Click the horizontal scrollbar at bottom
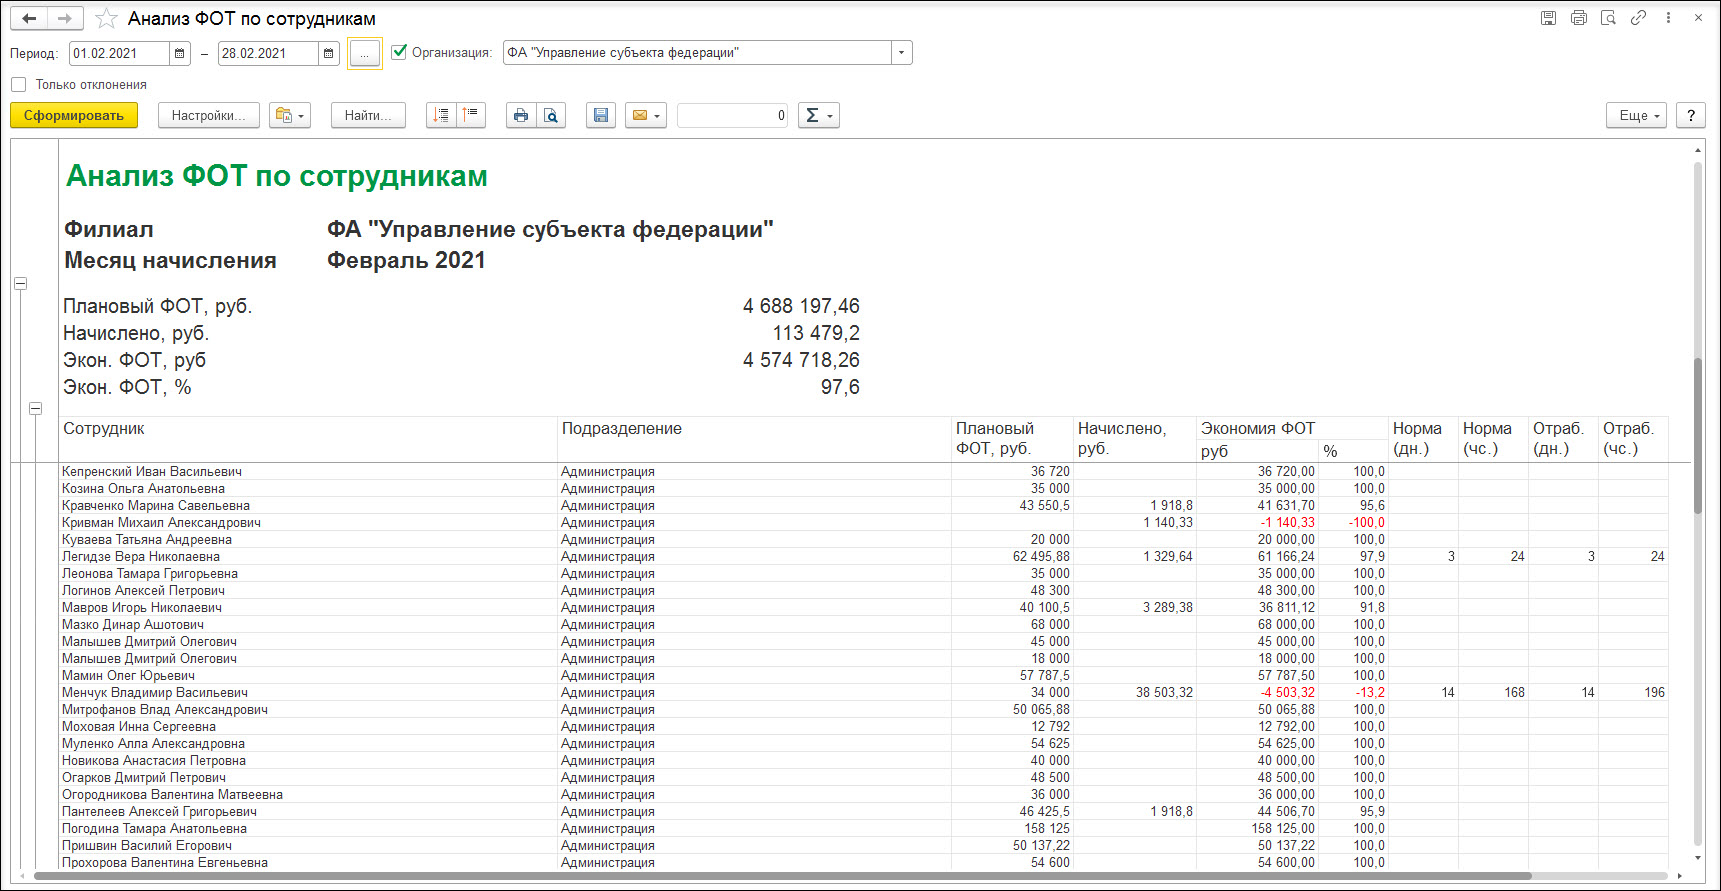This screenshot has width=1721, height=891. coord(782,876)
